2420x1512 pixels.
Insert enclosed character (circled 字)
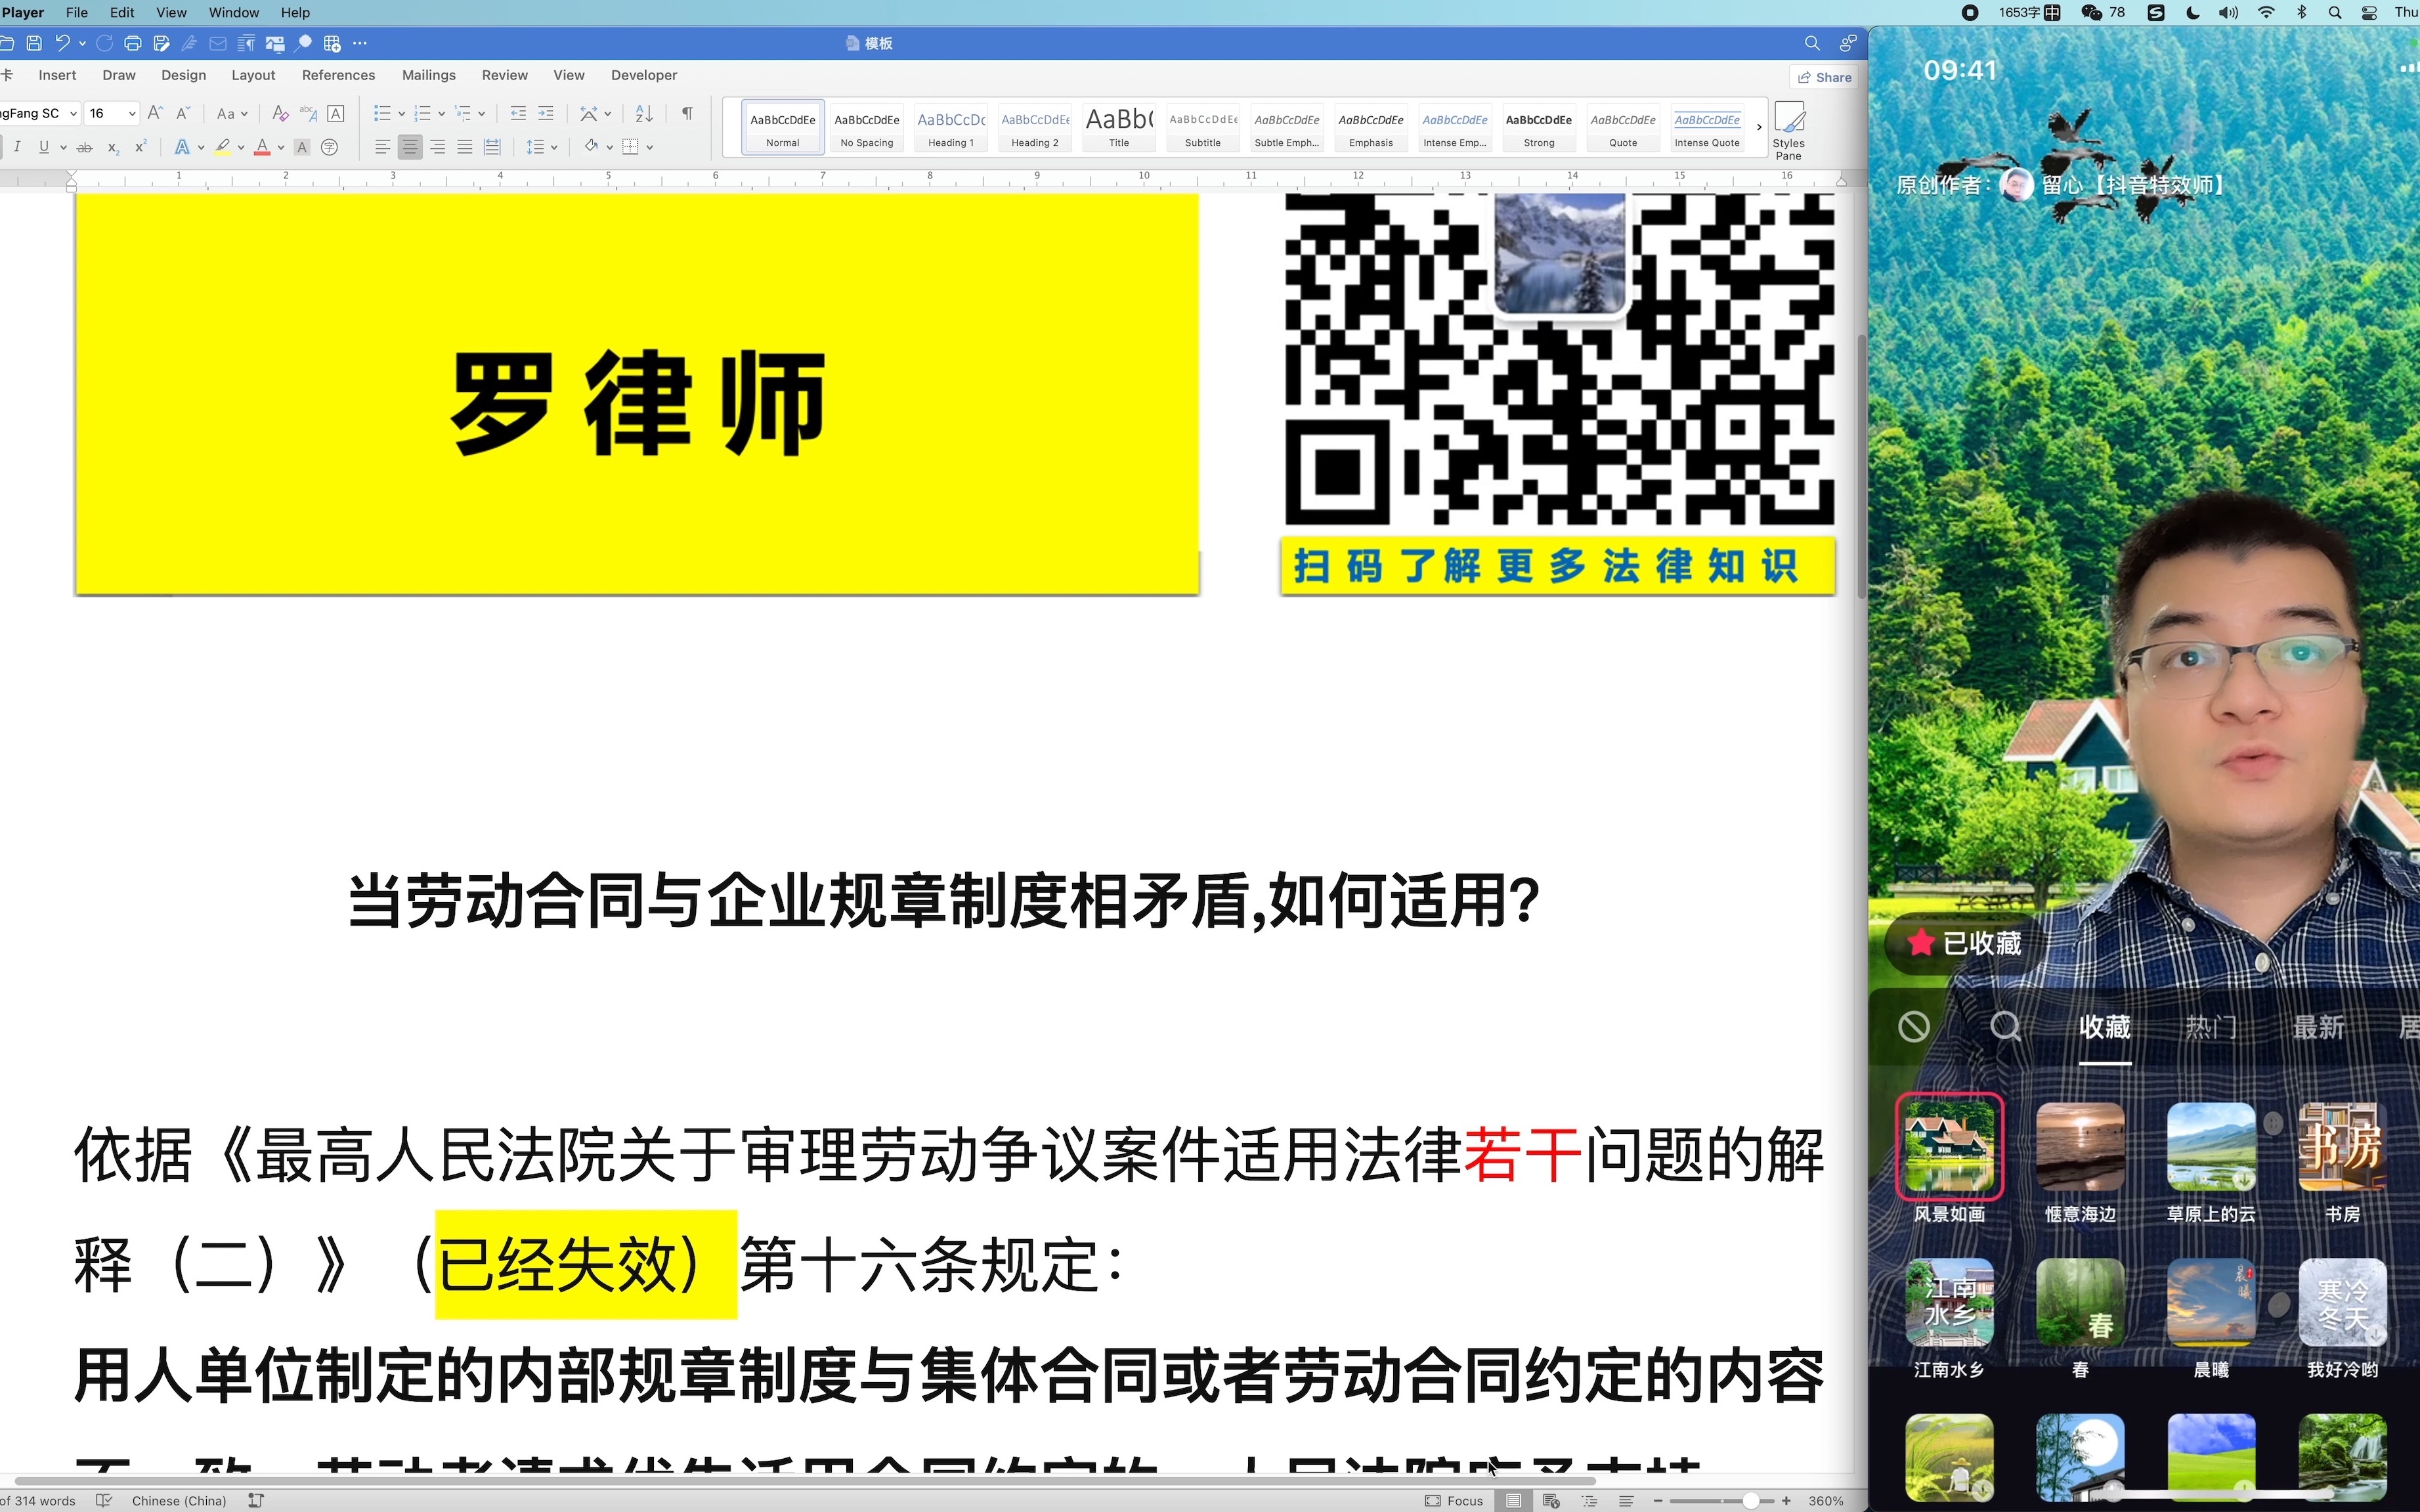point(329,147)
